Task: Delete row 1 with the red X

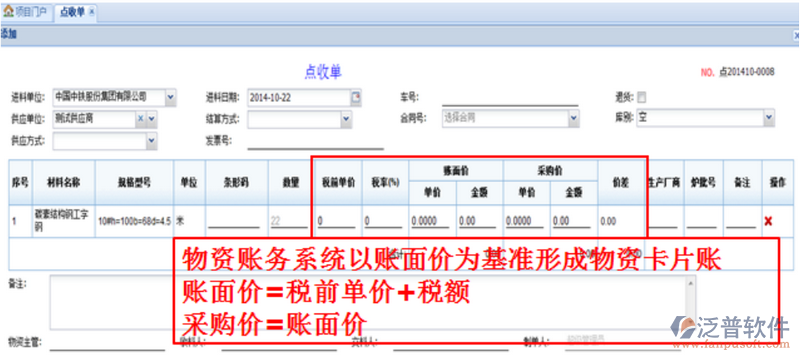Action: coord(768,221)
